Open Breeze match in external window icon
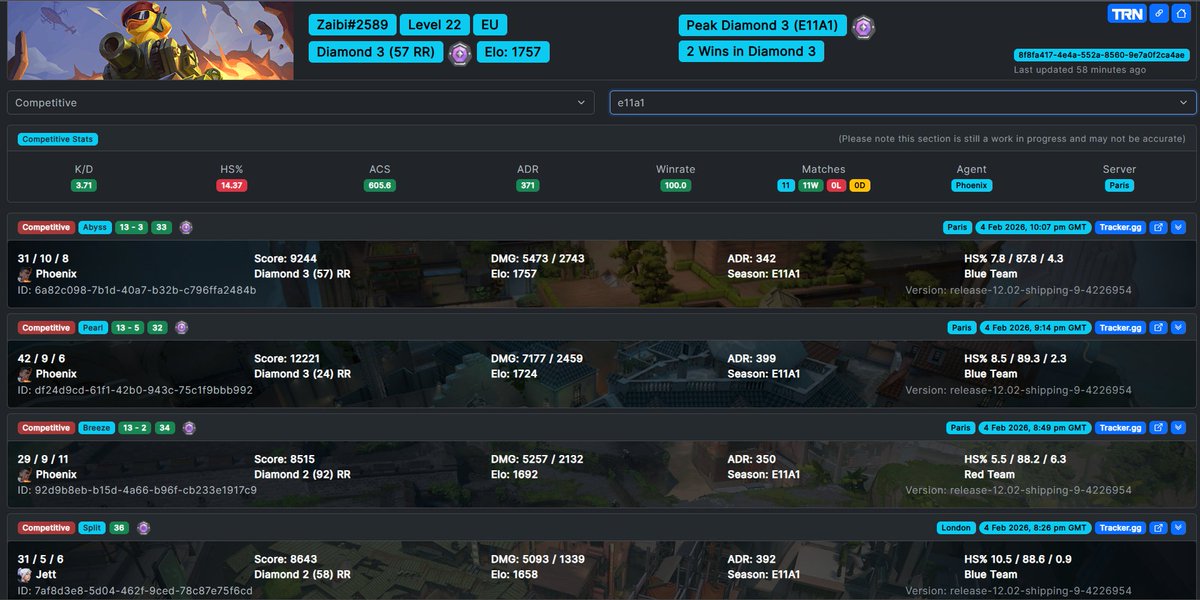This screenshot has width=1200, height=600. click(1158, 428)
